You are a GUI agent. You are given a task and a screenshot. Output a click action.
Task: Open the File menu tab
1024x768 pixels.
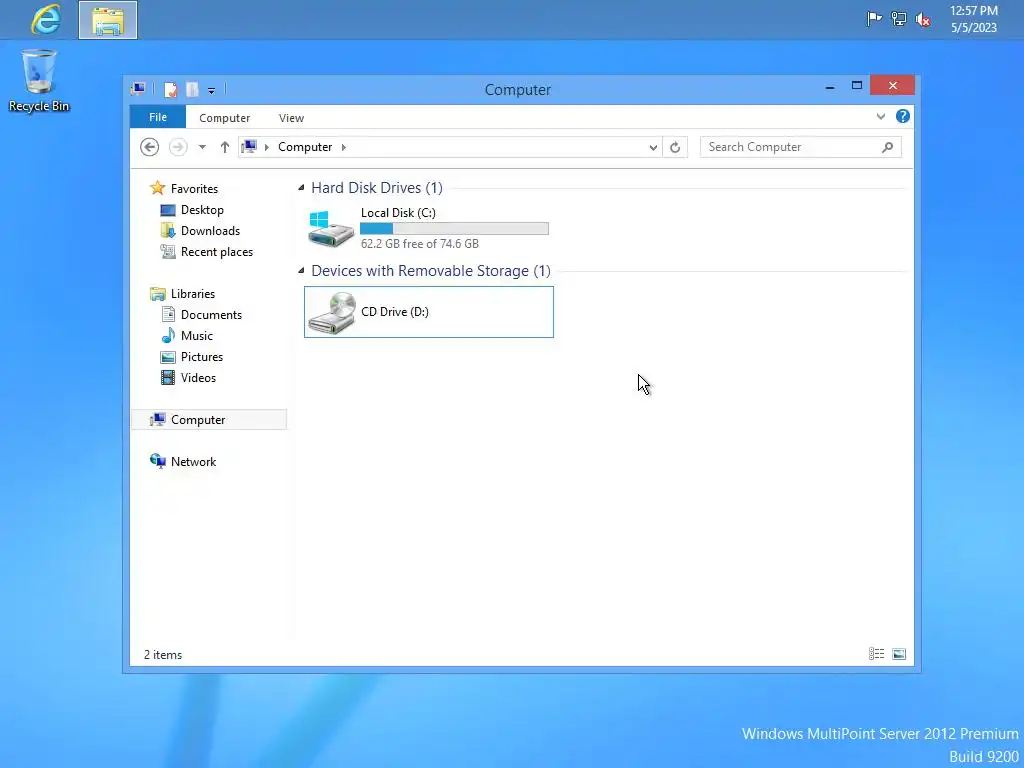pyautogui.click(x=158, y=117)
